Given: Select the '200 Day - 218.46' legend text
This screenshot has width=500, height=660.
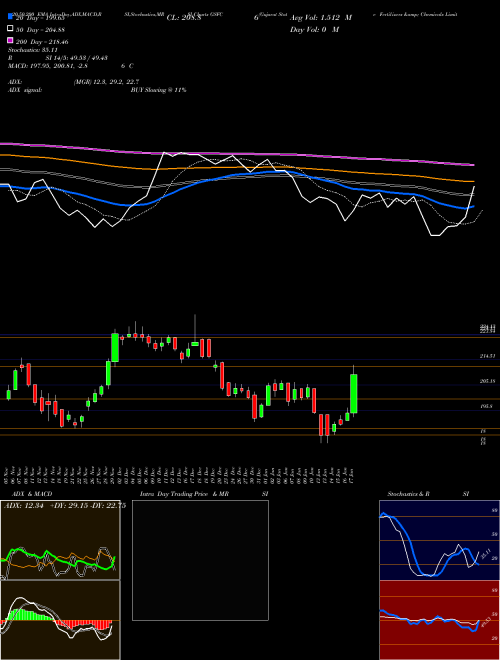Looking at the screenshot, I should 42,42.
